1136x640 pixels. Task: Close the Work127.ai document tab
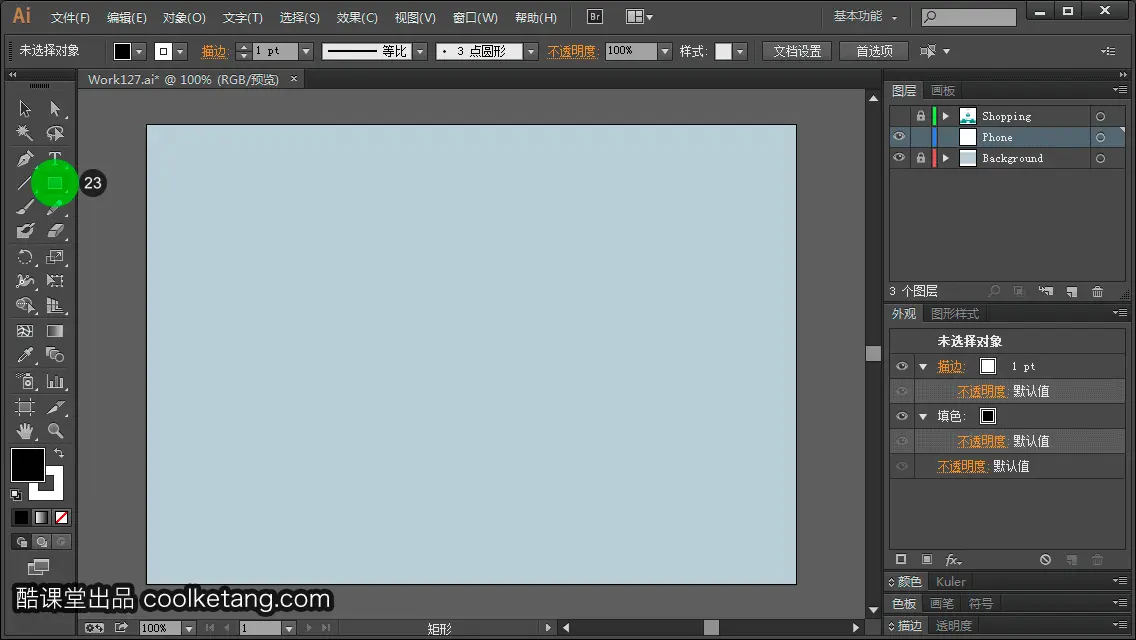coord(293,78)
